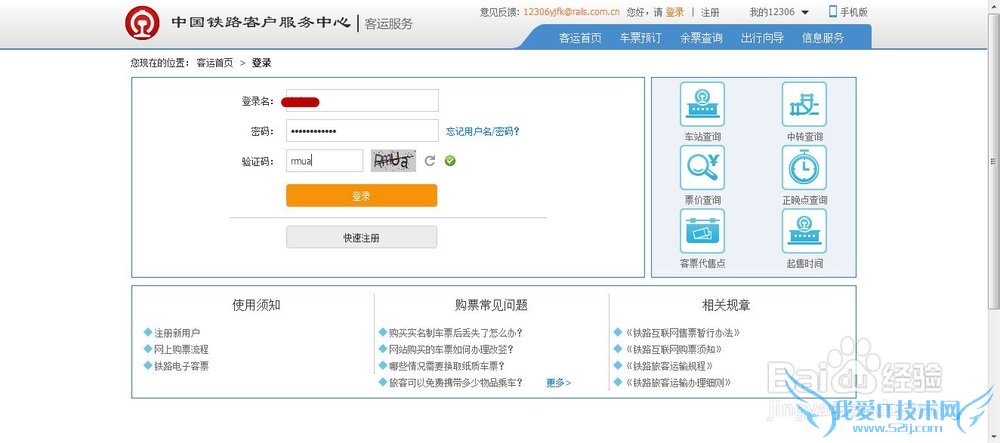Open 《铁路旅客运输规程》 link
This screenshot has width=1000, height=443.
click(x=670, y=366)
